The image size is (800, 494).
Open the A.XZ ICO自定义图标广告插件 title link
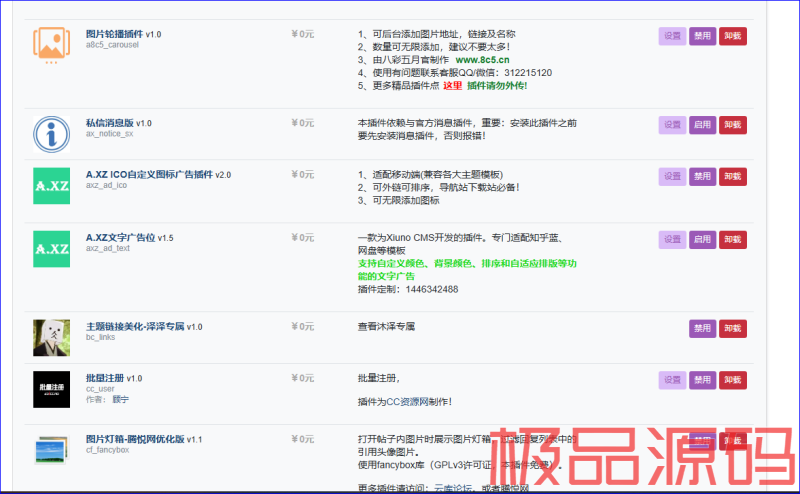coord(149,175)
